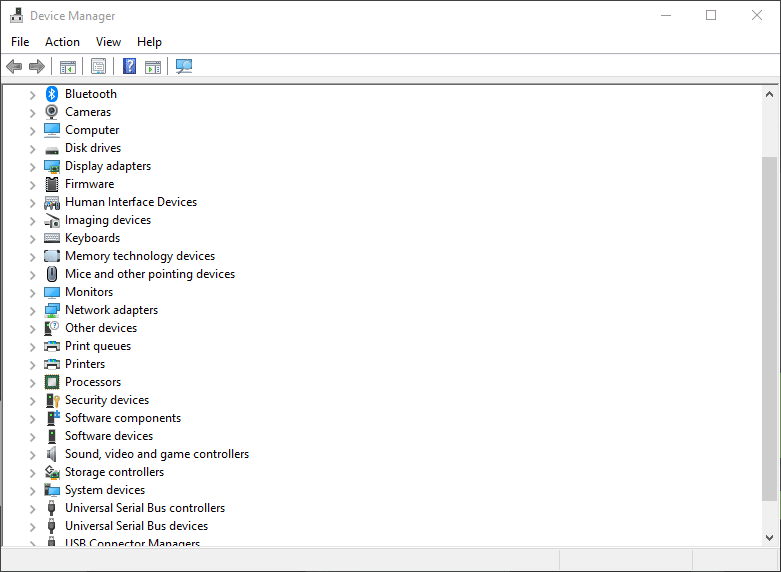Expand the Other devices node
Viewport: 781px width, 572px height.
(x=32, y=329)
